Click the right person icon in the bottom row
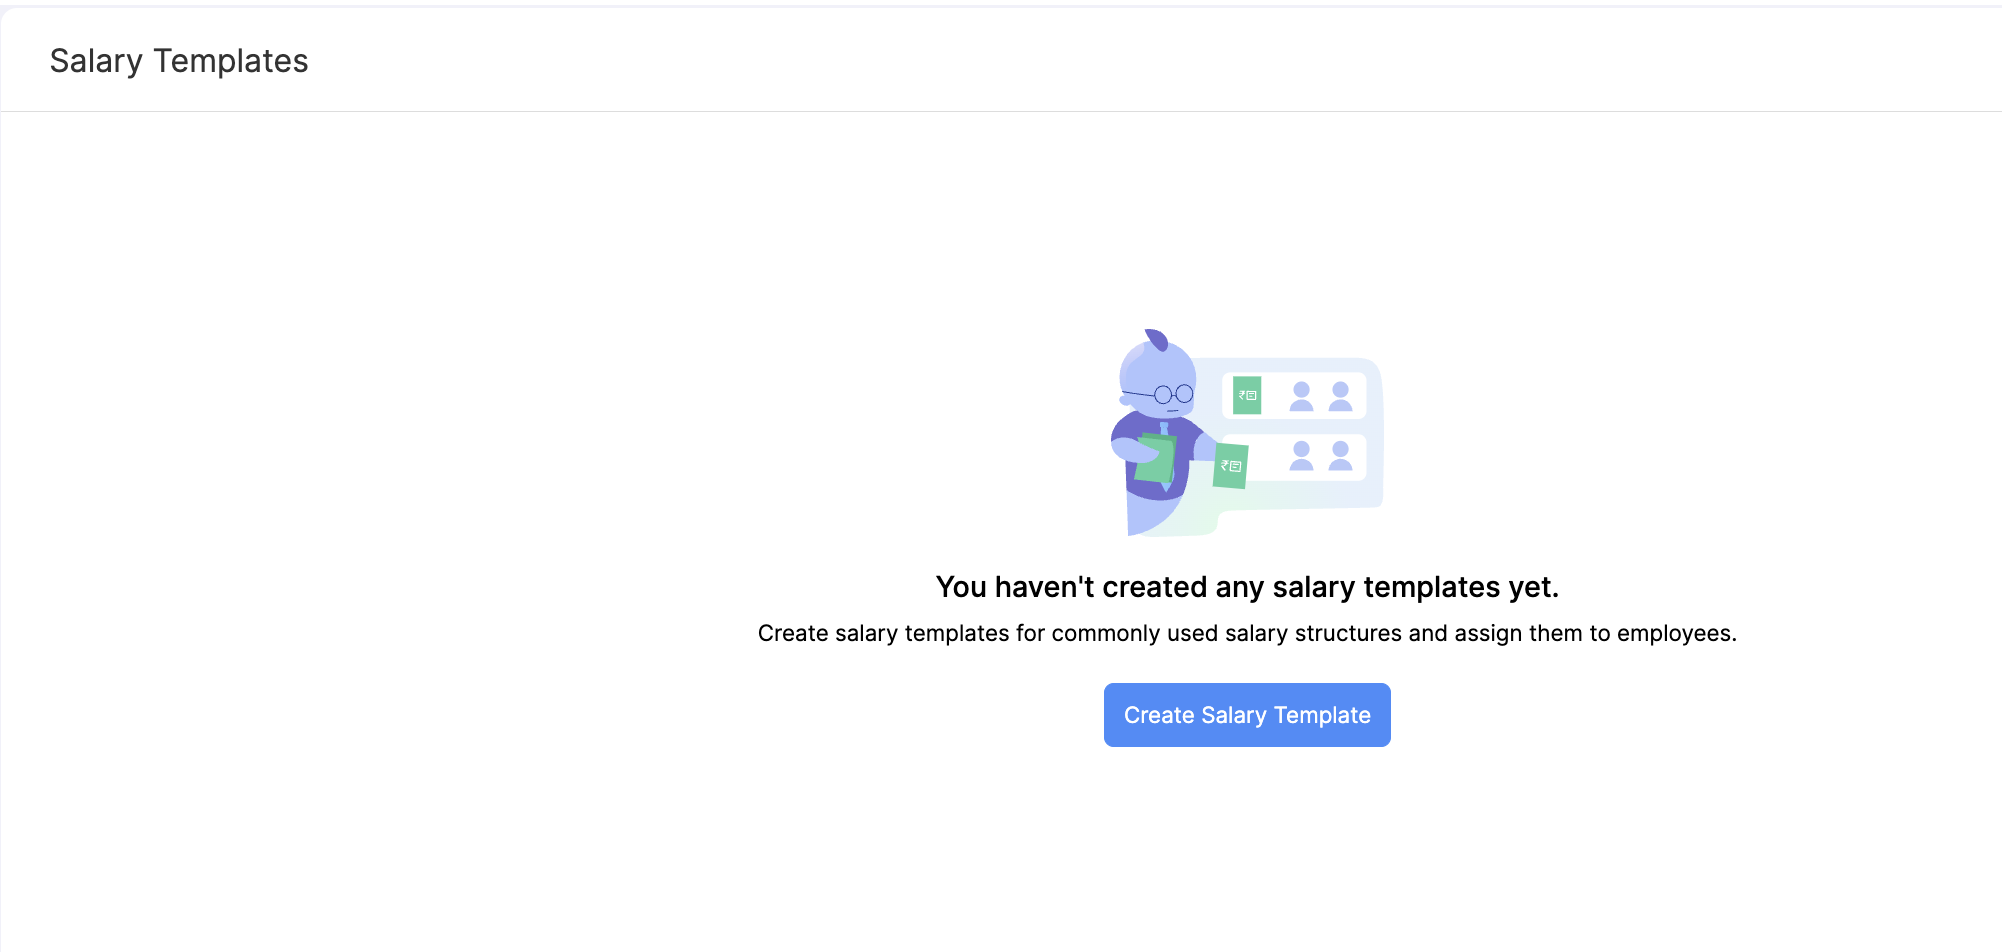 [1340, 456]
